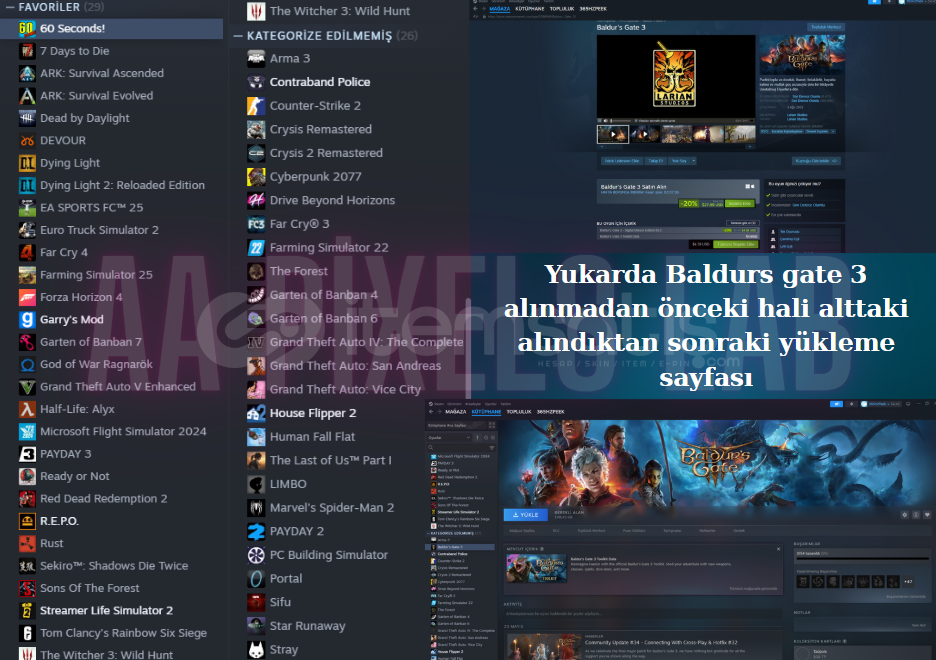Select the Garry's Mod icon
This screenshot has height=660, width=936.
tap(27, 319)
